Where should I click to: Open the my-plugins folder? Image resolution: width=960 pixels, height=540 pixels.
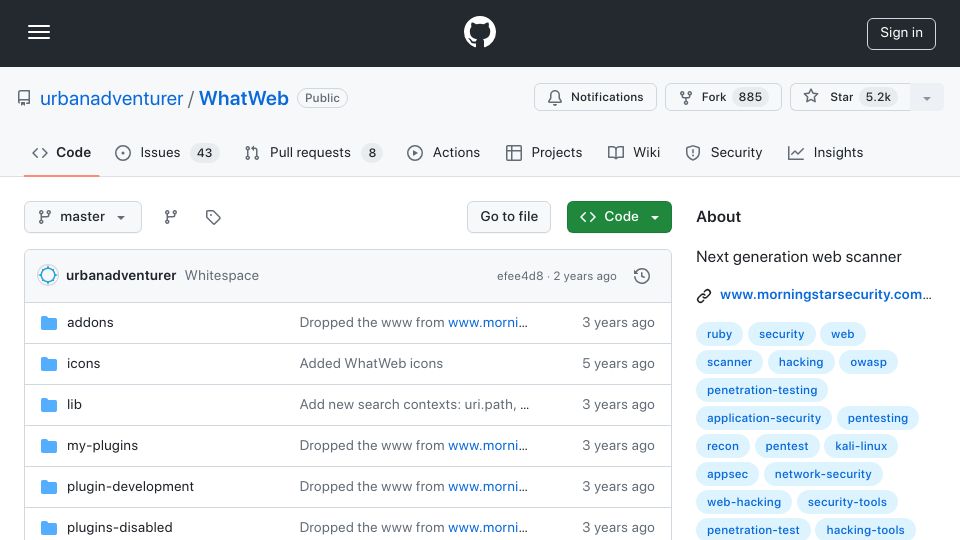(x=102, y=446)
